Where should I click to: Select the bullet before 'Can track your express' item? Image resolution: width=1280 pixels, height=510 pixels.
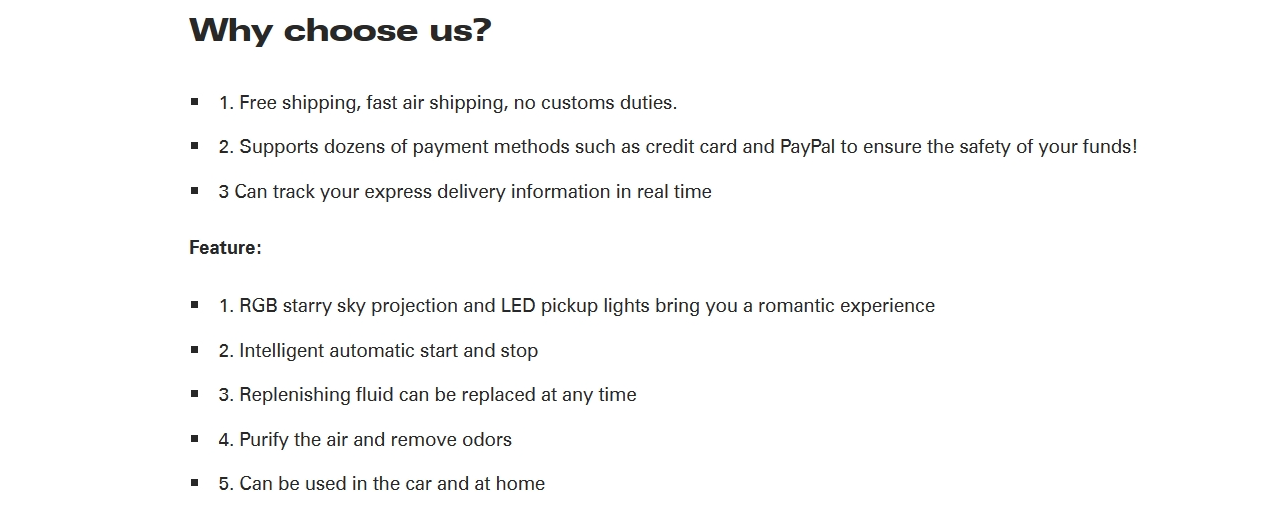pyautogui.click(x=195, y=190)
